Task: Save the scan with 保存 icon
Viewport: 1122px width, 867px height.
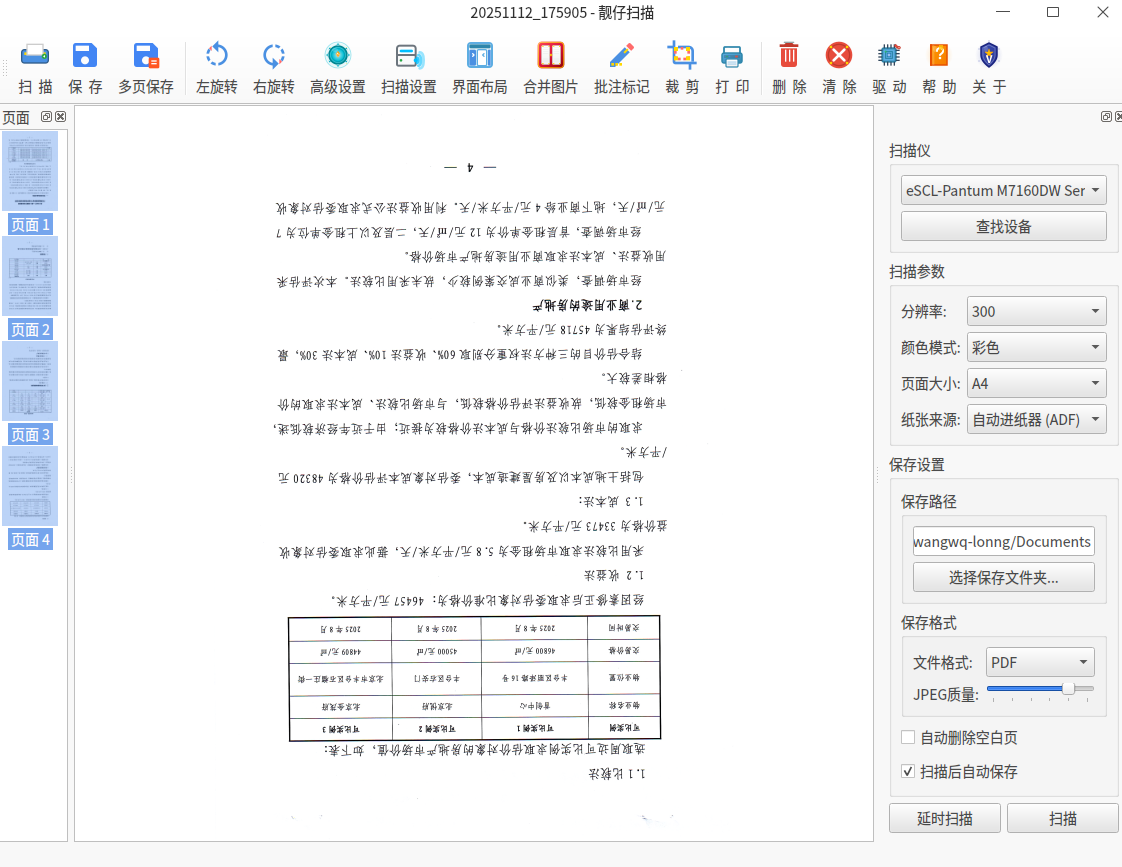Action: pyautogui.click(x=85, y=69)
